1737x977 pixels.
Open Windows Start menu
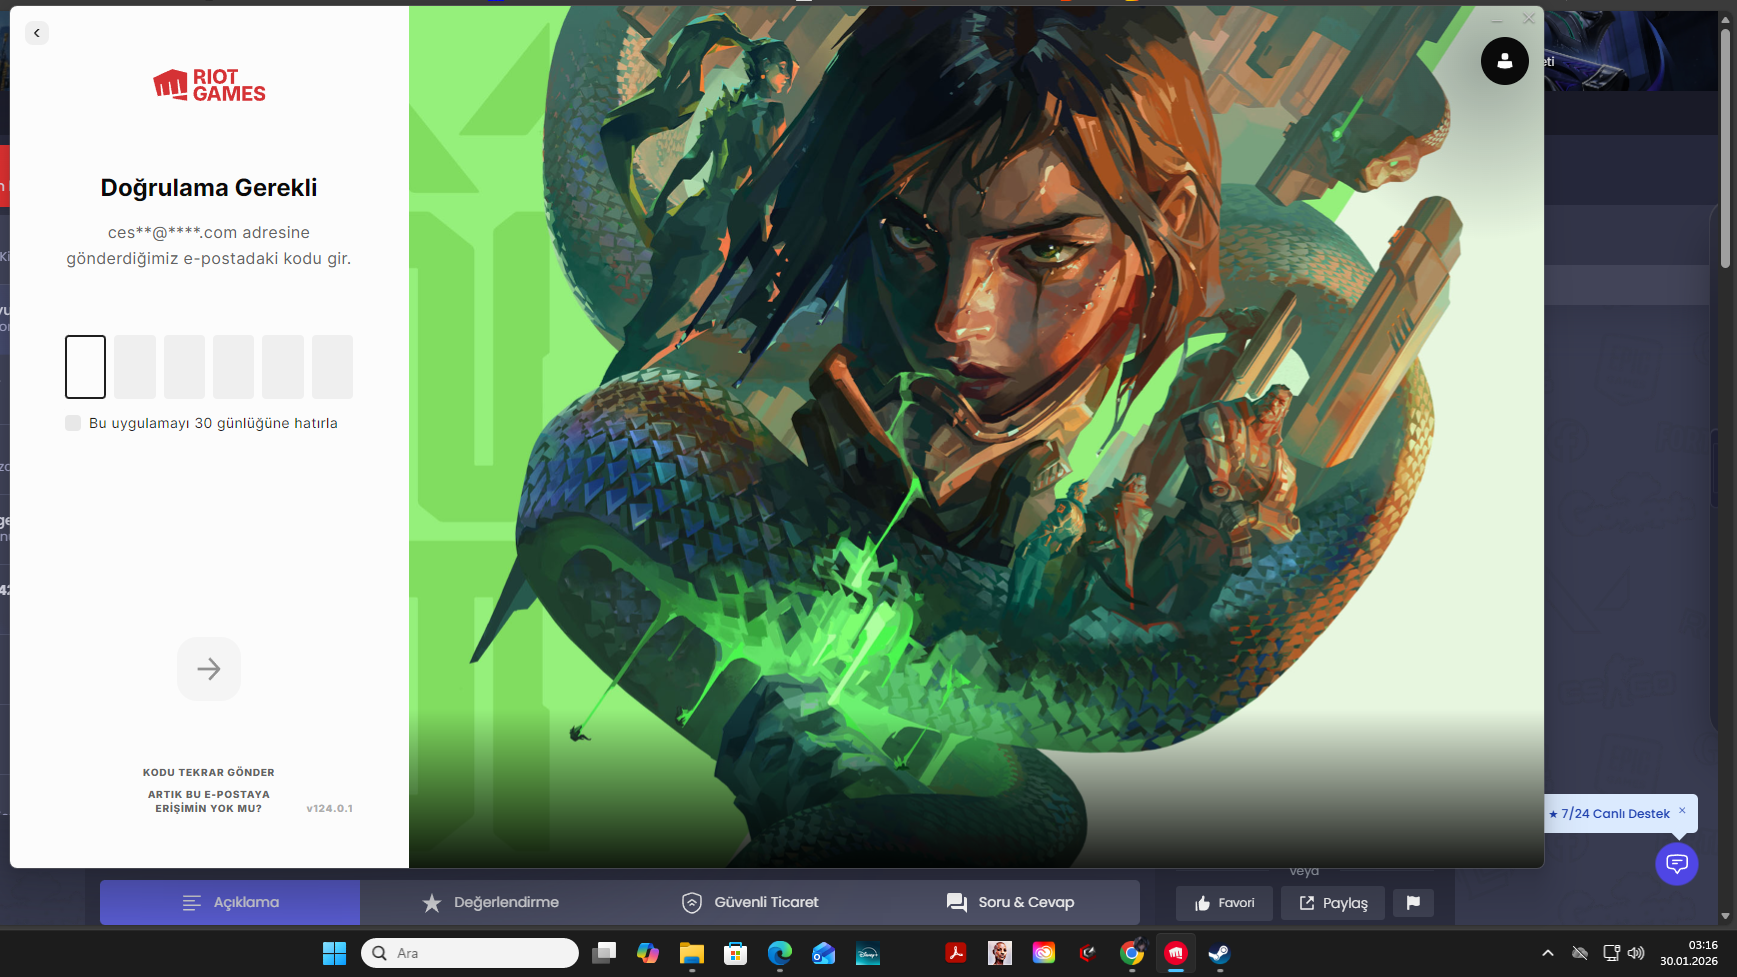point(334,953)
